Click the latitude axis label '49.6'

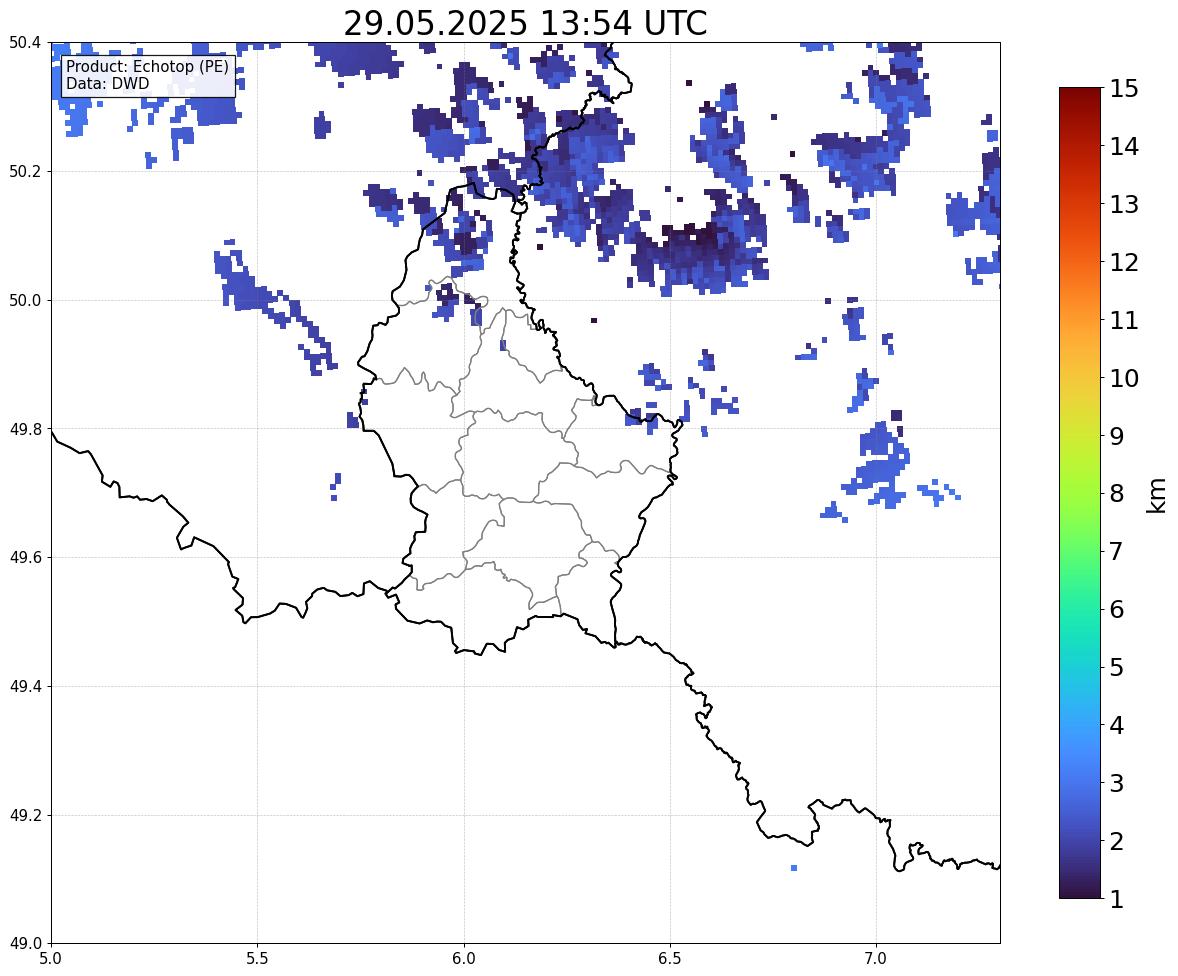click(x=25, y=557)
